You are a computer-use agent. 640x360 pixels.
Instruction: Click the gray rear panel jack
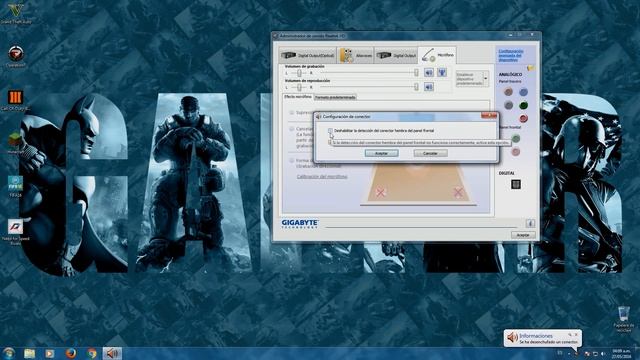[508, 105]
